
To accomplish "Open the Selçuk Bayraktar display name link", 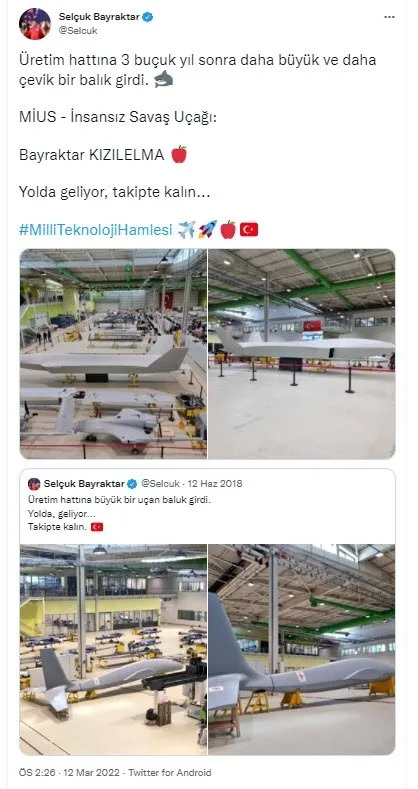I will click(100, 17).
